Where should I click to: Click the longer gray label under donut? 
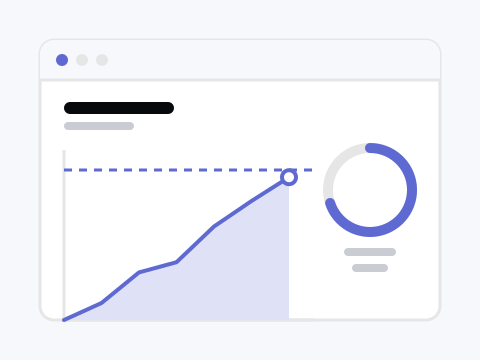[370, 252]
